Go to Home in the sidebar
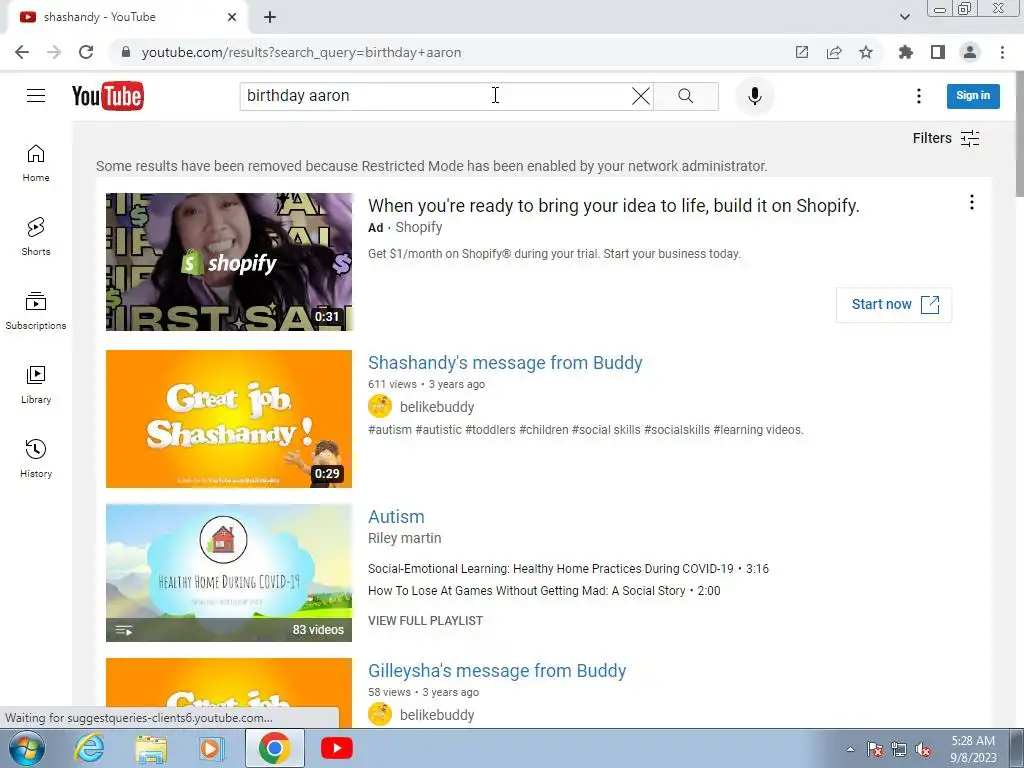1024x768 pixels. coord(36,163)
